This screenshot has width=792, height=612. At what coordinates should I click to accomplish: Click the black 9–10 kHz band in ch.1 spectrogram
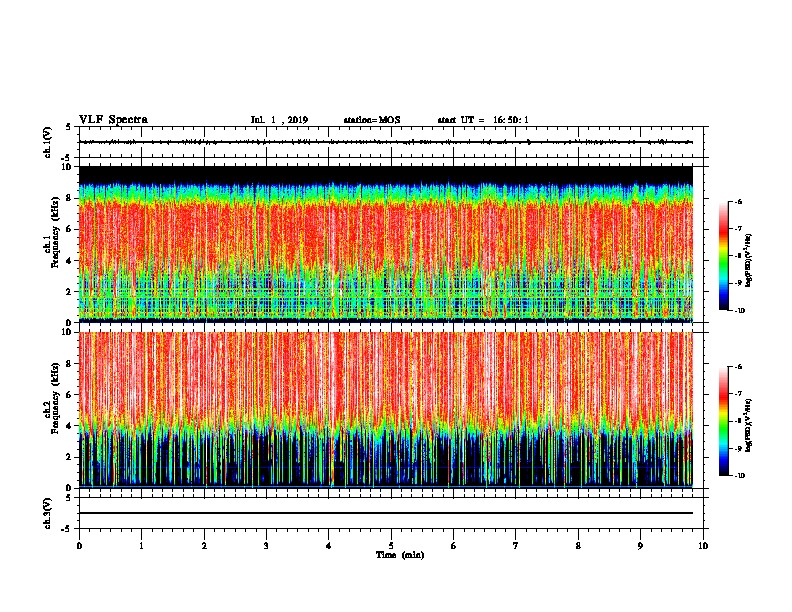coord(386,174)
